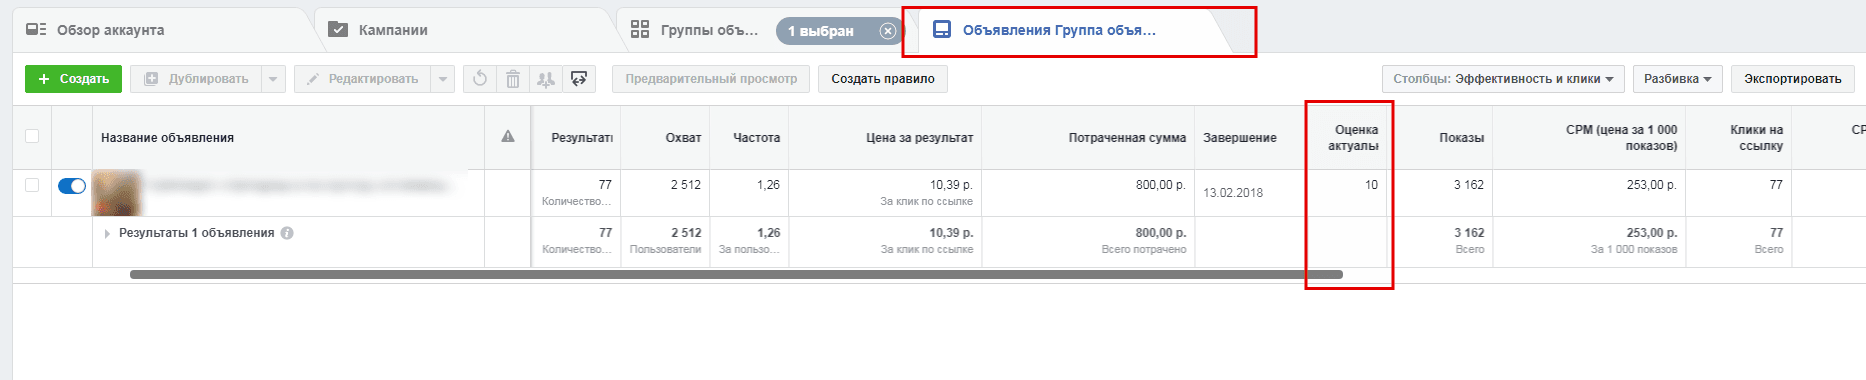Open the Редактировать dropdown arrow
This screenshot has width=1866, height=380.
click(443, 79)
